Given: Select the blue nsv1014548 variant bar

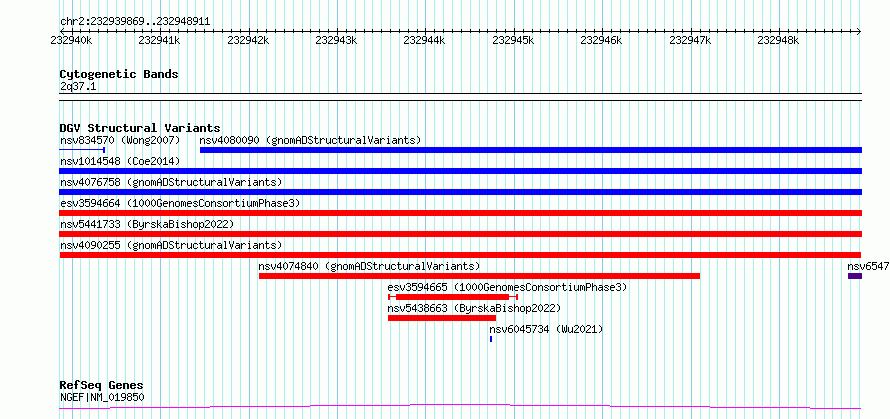Looking at the screenshot, I should (461, 171).
